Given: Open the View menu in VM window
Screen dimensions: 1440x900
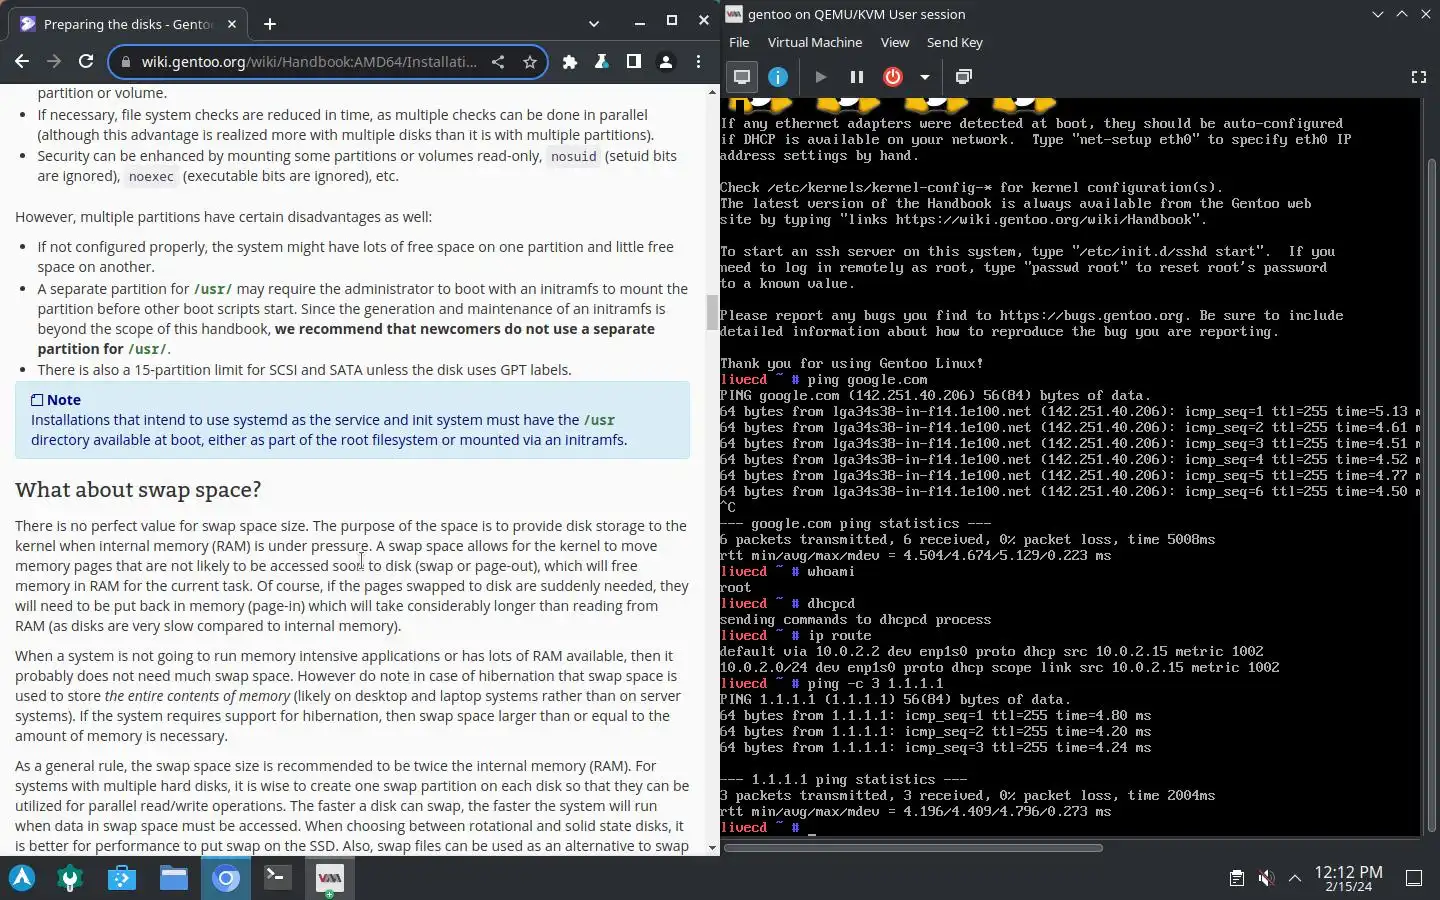Looking at the screenshot, I should 895,42.
